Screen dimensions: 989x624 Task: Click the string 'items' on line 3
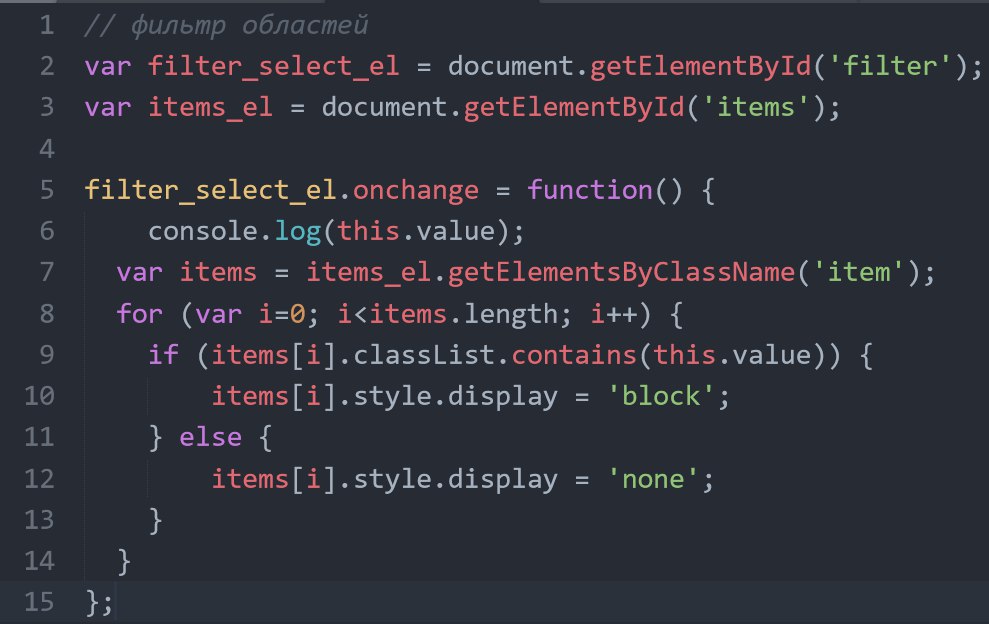click(755, 107)
